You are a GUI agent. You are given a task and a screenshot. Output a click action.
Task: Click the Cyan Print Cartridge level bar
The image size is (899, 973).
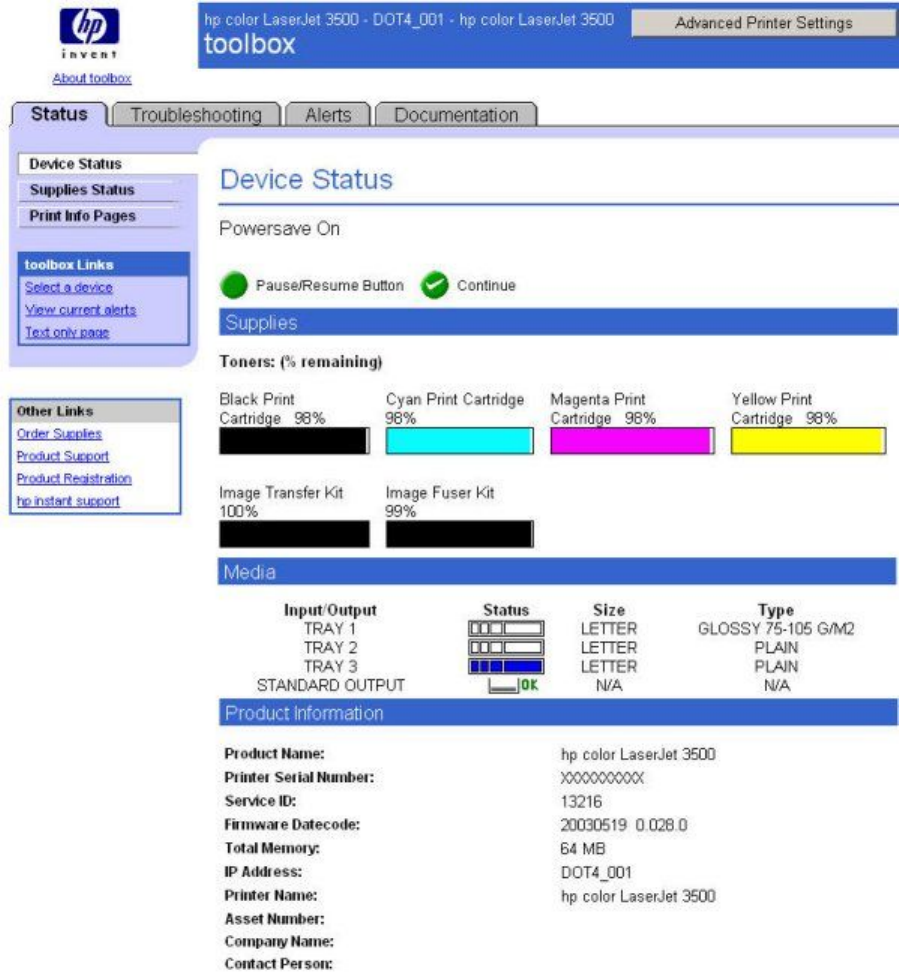pyautogui.click(x=459, y=441)
